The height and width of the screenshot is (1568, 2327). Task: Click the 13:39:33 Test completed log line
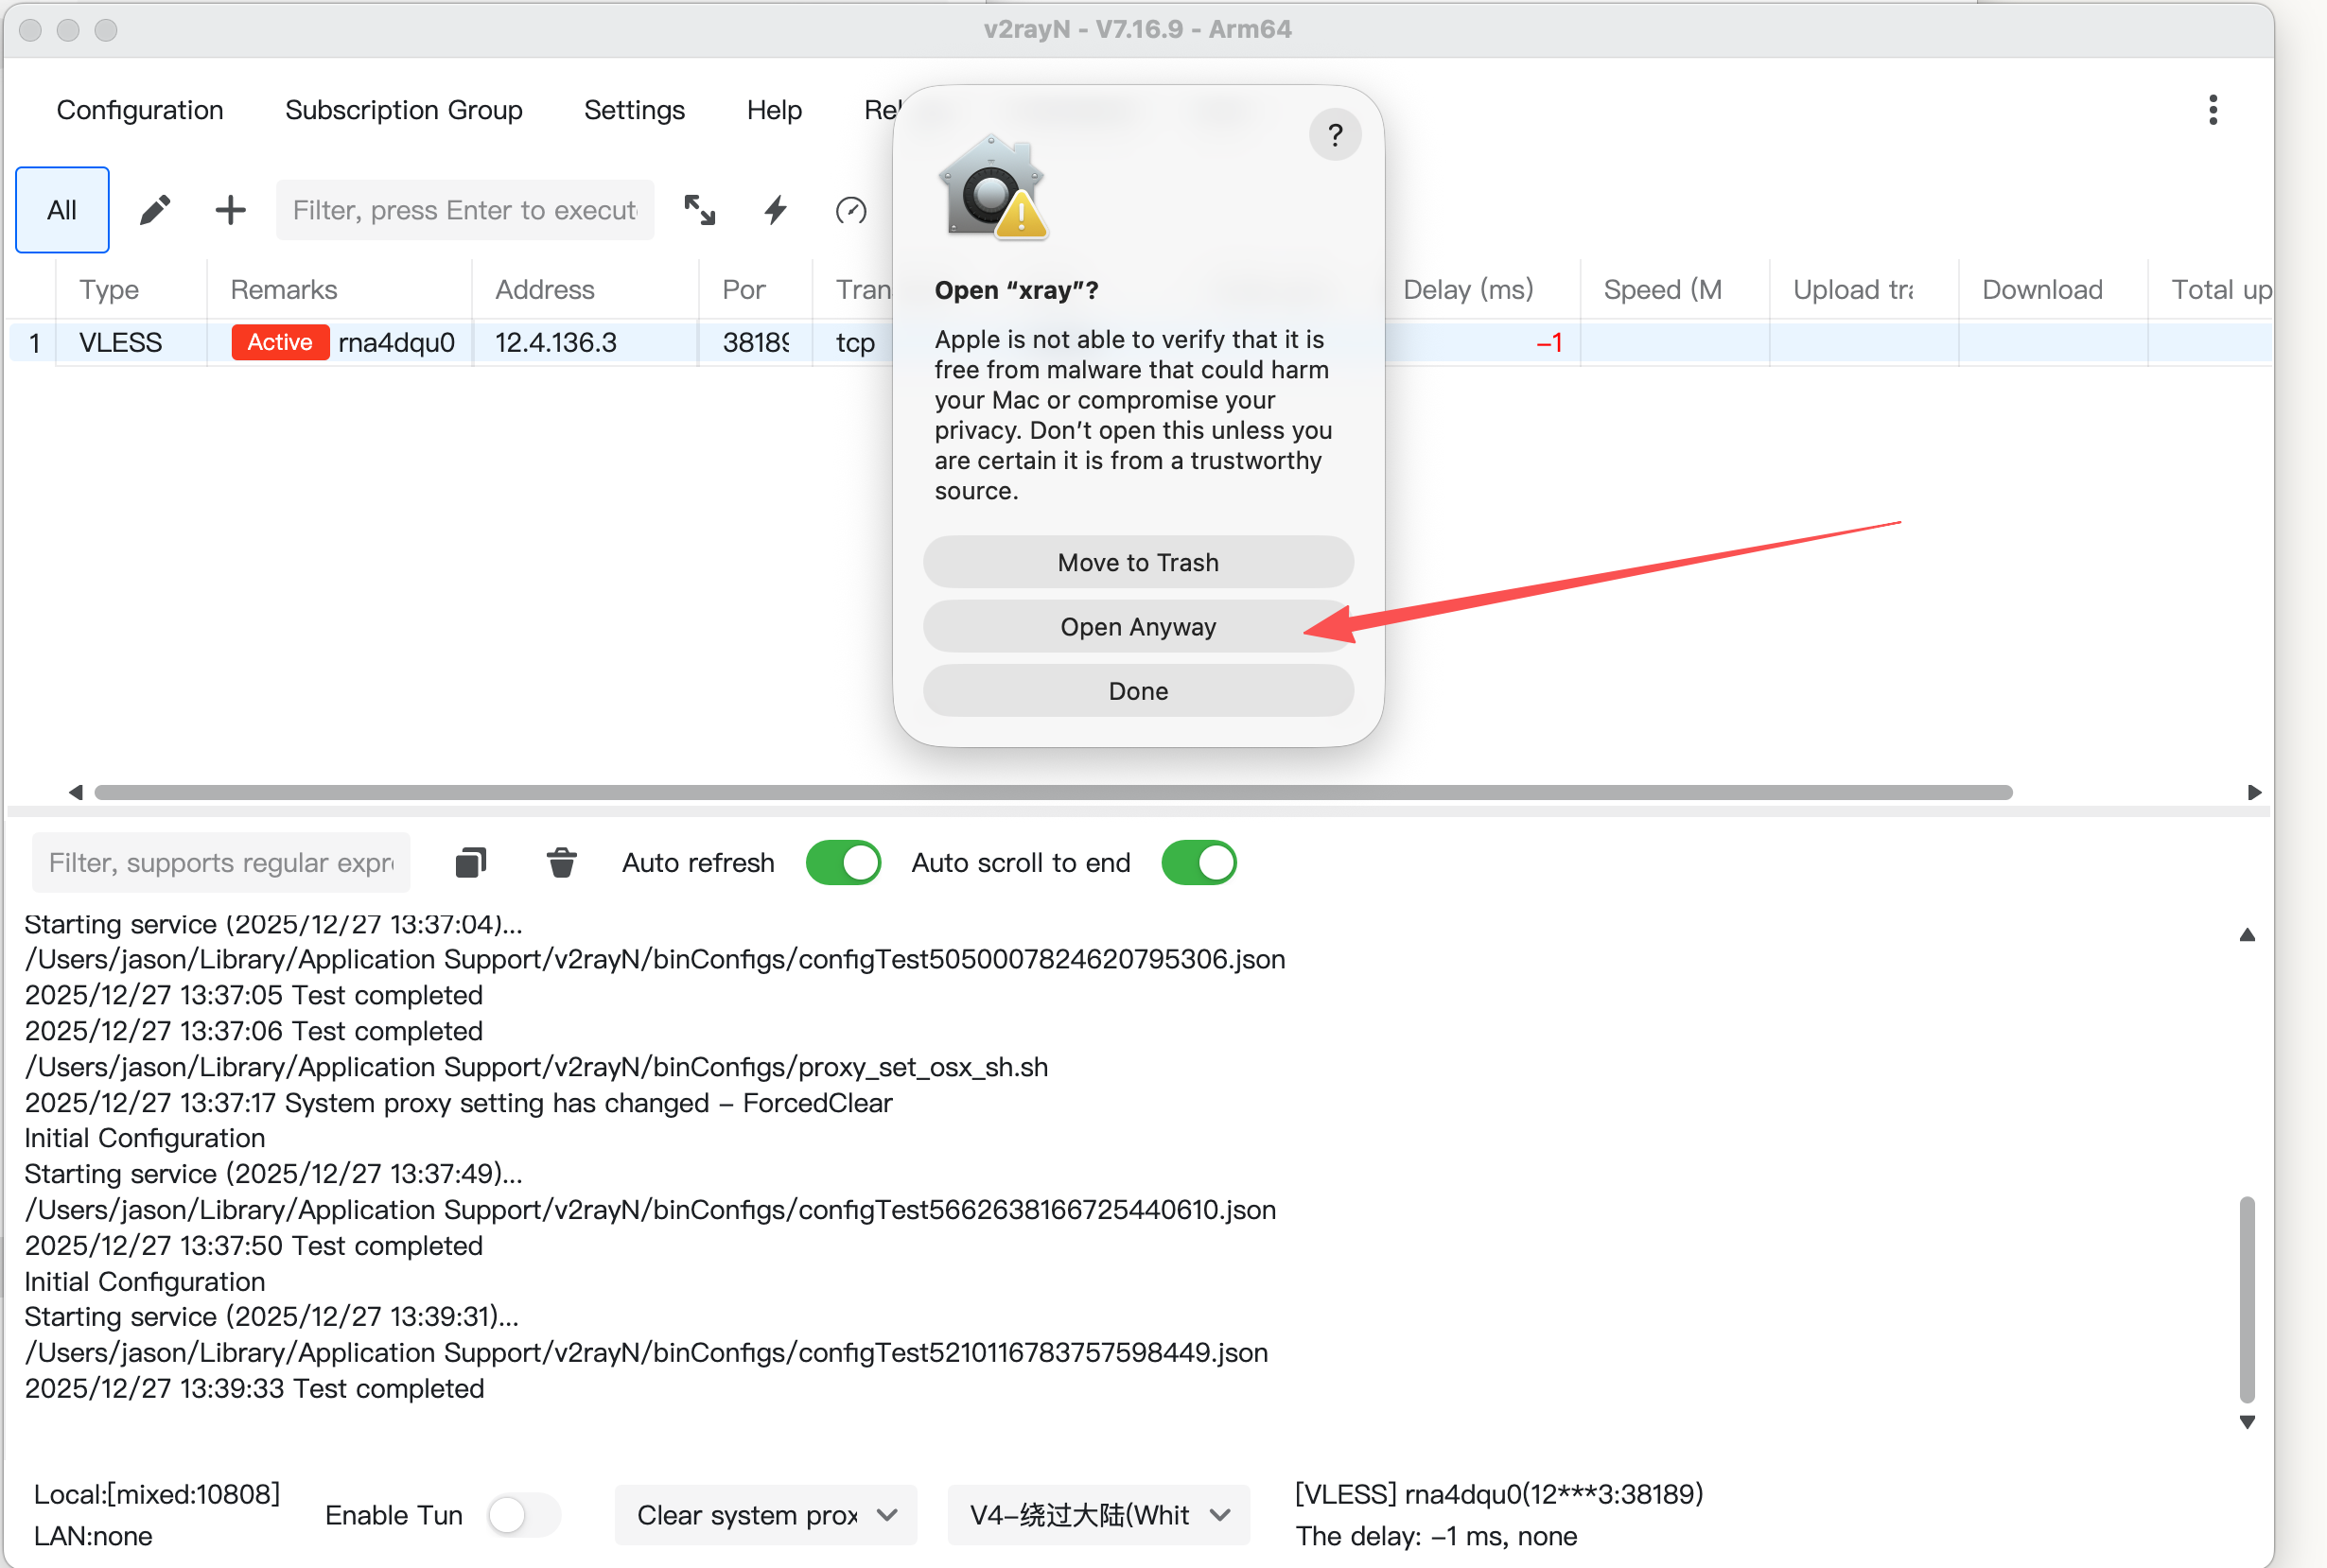(x=254, y=1387)
